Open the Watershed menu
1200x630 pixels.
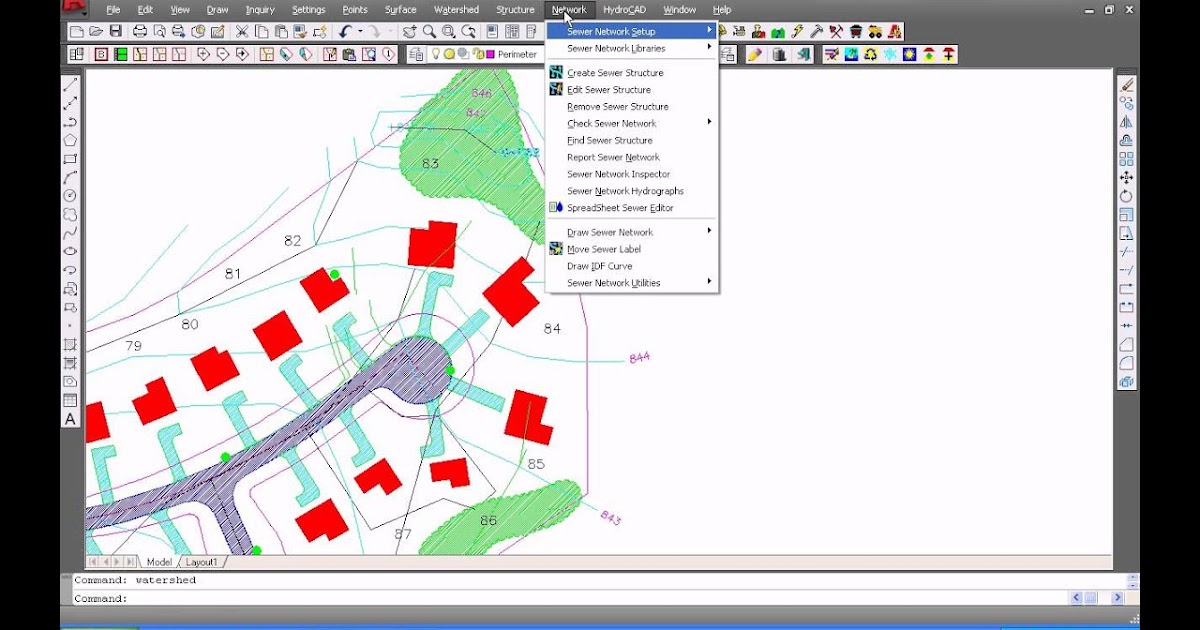coord(456,9)
